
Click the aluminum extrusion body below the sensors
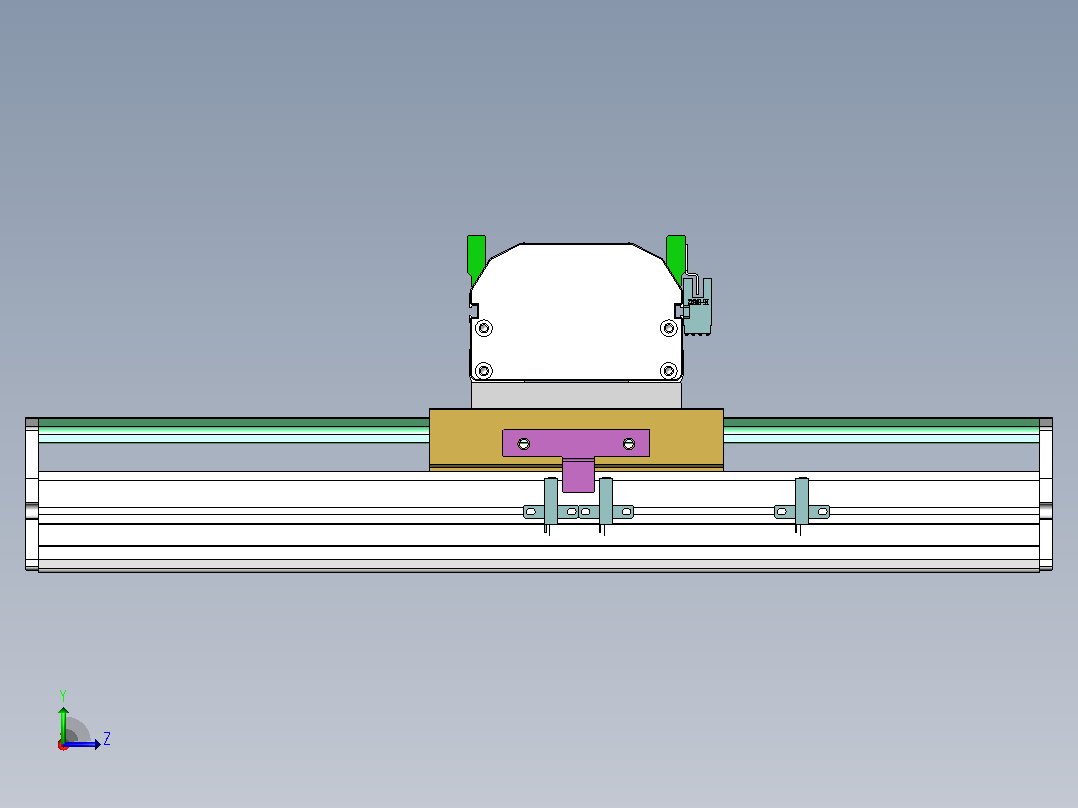pos(538,548)
